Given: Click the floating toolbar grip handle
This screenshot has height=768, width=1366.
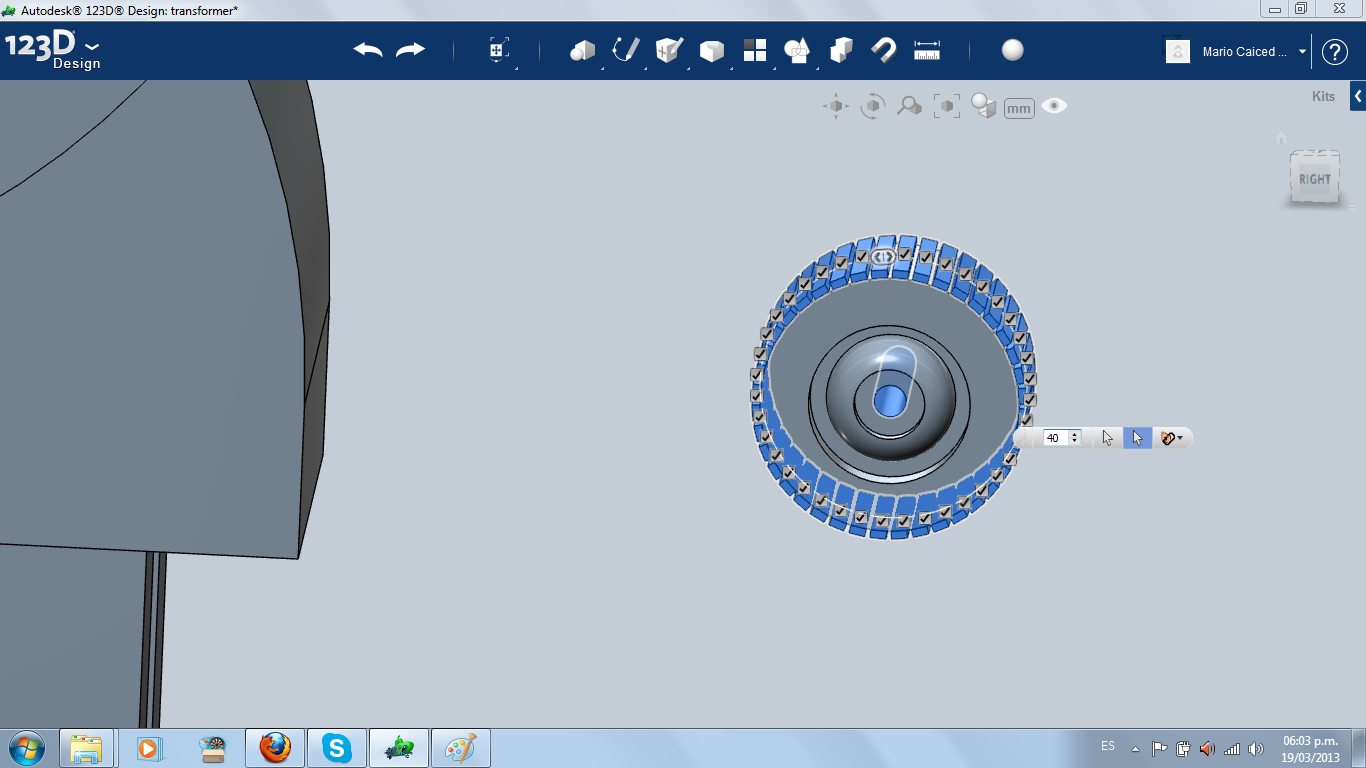Looking at the screenshot, I should click(1027, 438).
